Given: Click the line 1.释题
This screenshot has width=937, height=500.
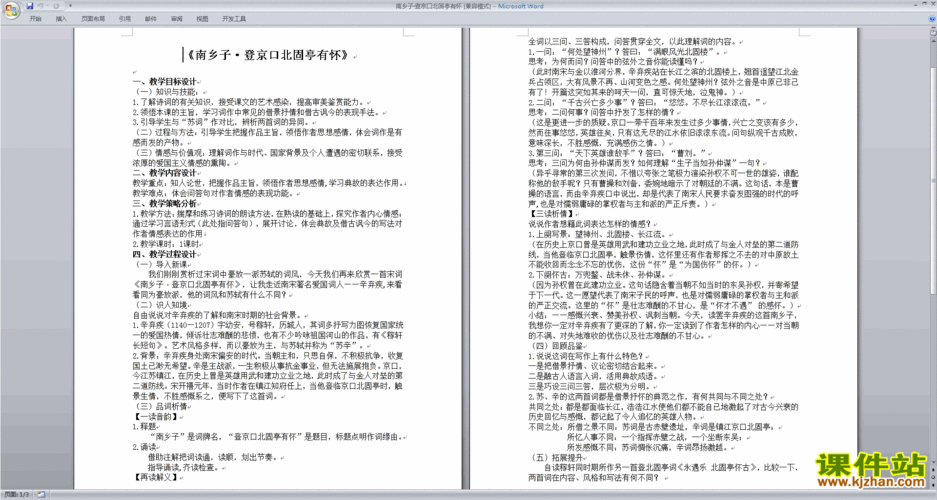Looking at the screenshot, I should click(x=144, y=427).
